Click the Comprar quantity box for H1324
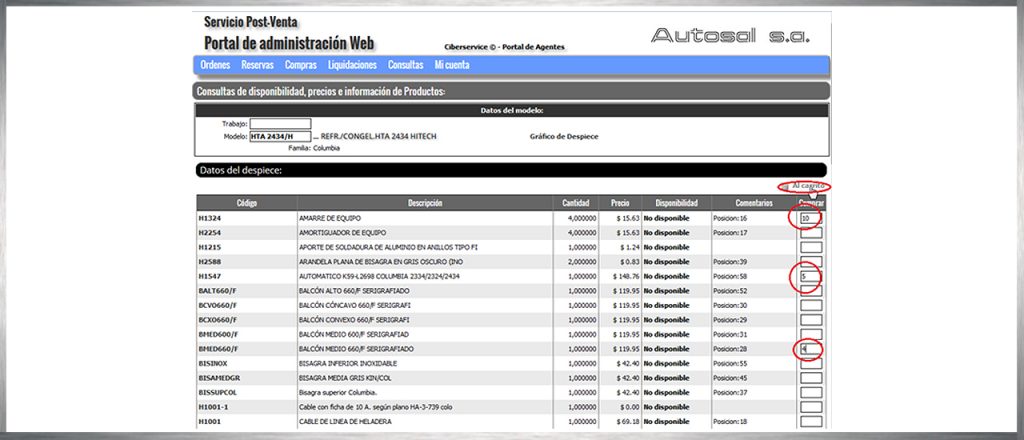1024x440 pixels. coord(810,217)
